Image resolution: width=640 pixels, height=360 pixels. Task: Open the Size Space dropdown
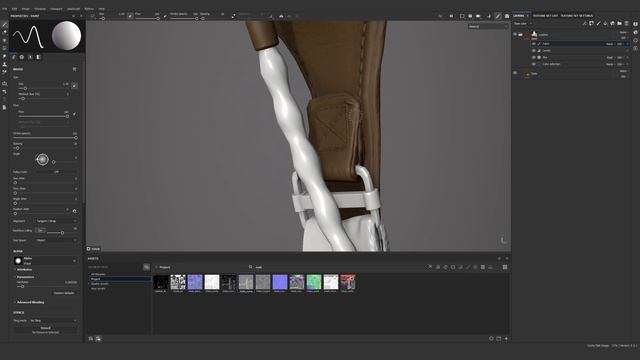click(x=56, y=240)
